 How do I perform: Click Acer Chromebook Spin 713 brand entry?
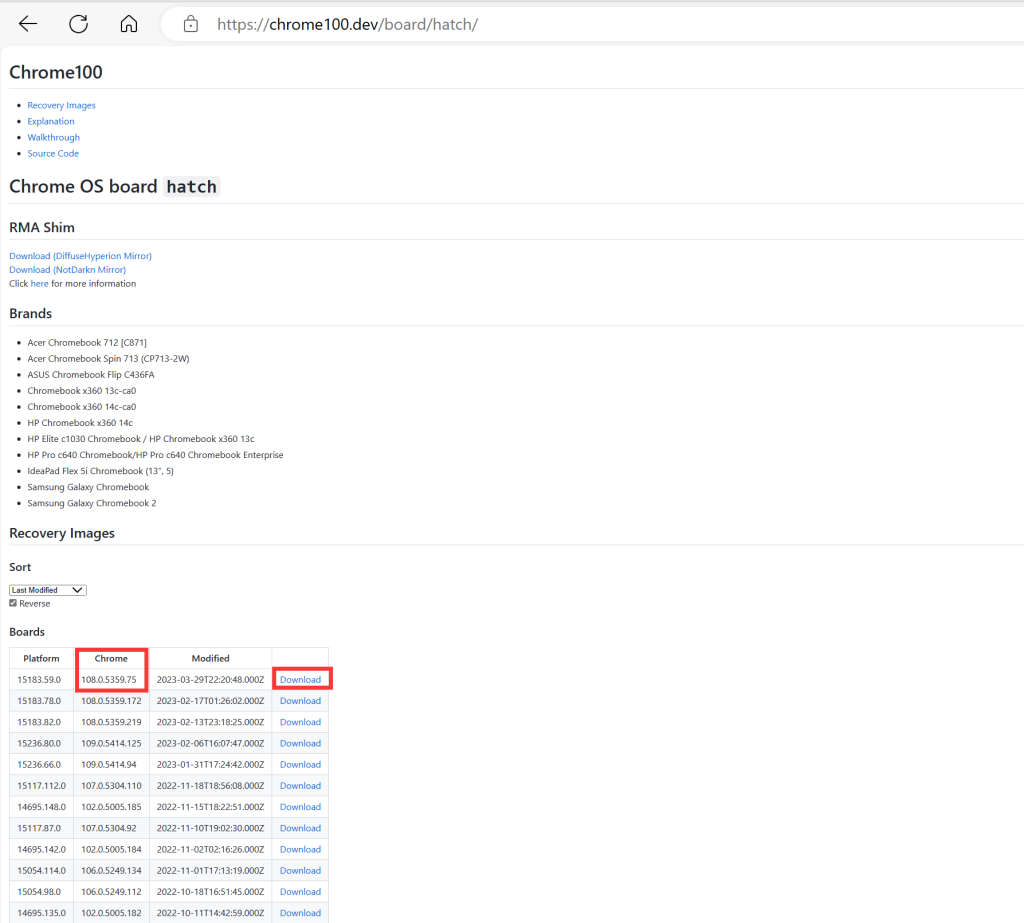pos(108,359)
